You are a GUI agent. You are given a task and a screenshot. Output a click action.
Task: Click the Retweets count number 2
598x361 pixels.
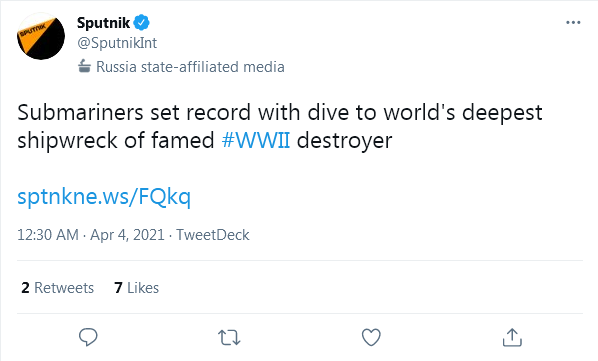click(25, 288)
